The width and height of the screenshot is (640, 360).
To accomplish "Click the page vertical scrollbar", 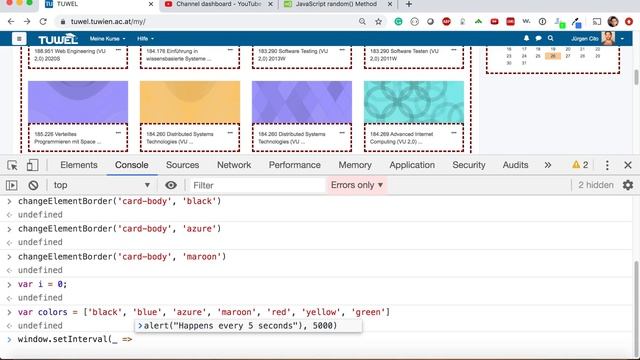I will (x=636, y=77).
